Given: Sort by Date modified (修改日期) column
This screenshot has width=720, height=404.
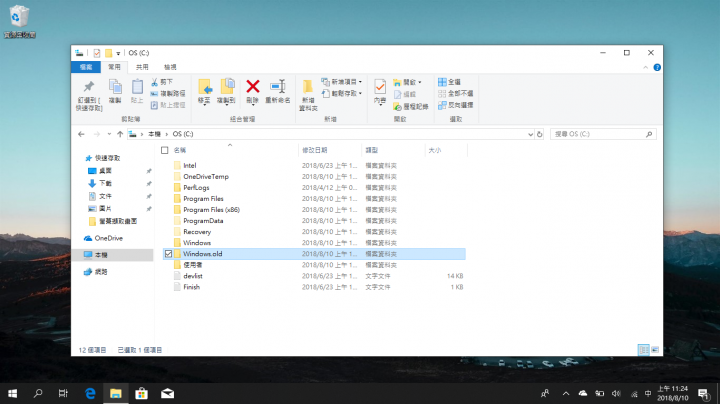Looking at the screenshot, I should [x=315, y=150].
